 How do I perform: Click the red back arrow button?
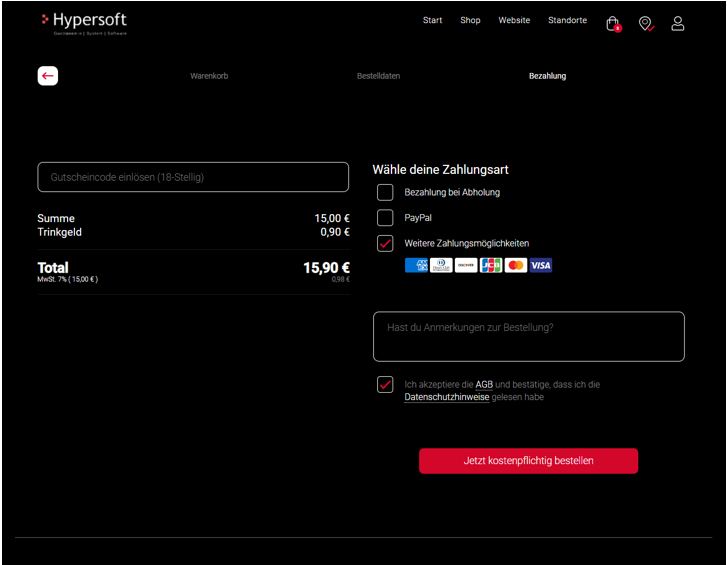click(48, 76)
